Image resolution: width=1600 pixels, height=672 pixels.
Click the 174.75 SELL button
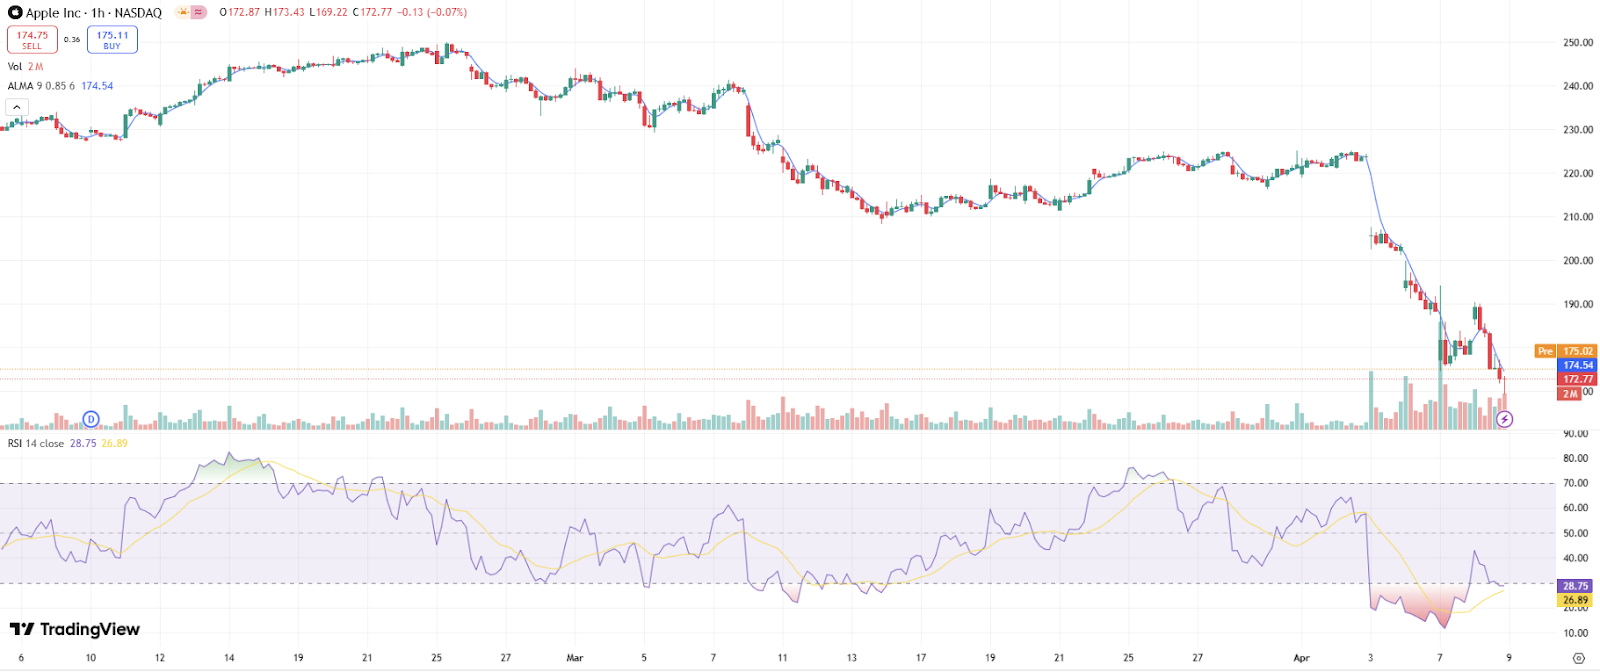click(x=32, y=40)
